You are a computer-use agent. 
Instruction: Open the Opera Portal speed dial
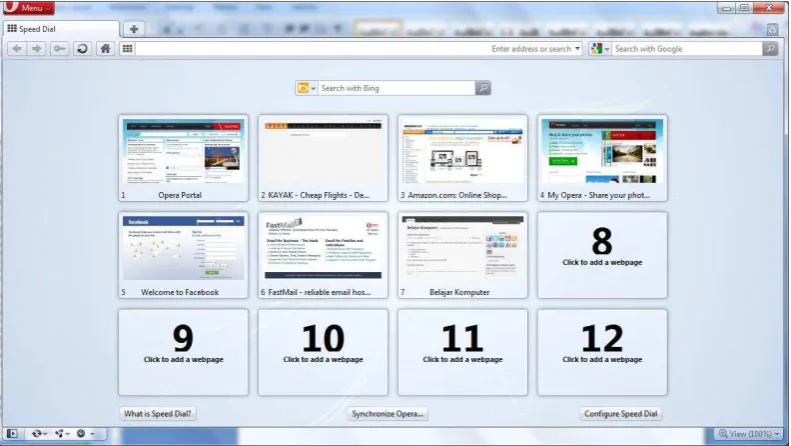pyautogui.click(x=184, y=158)
